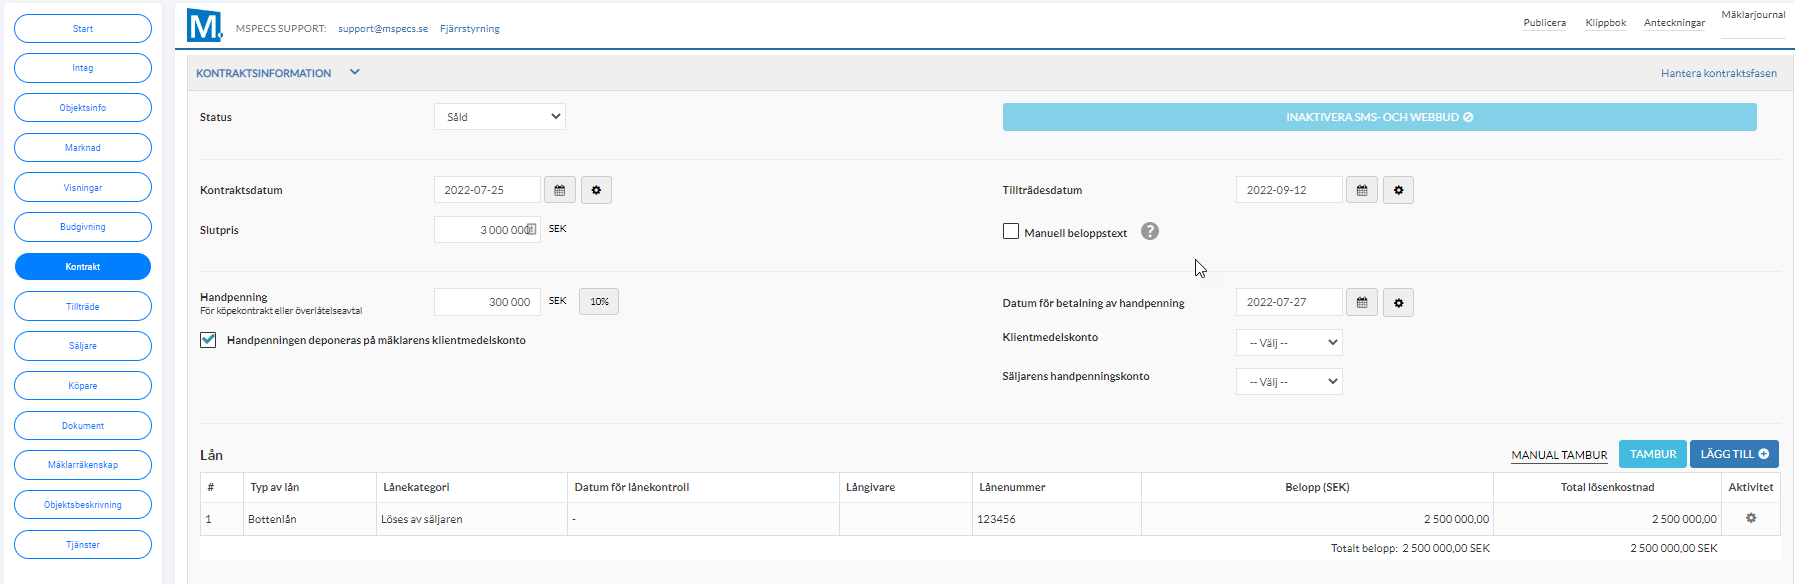
Task: Open calendar for handpenning payment date
Action: [1362, 303]
